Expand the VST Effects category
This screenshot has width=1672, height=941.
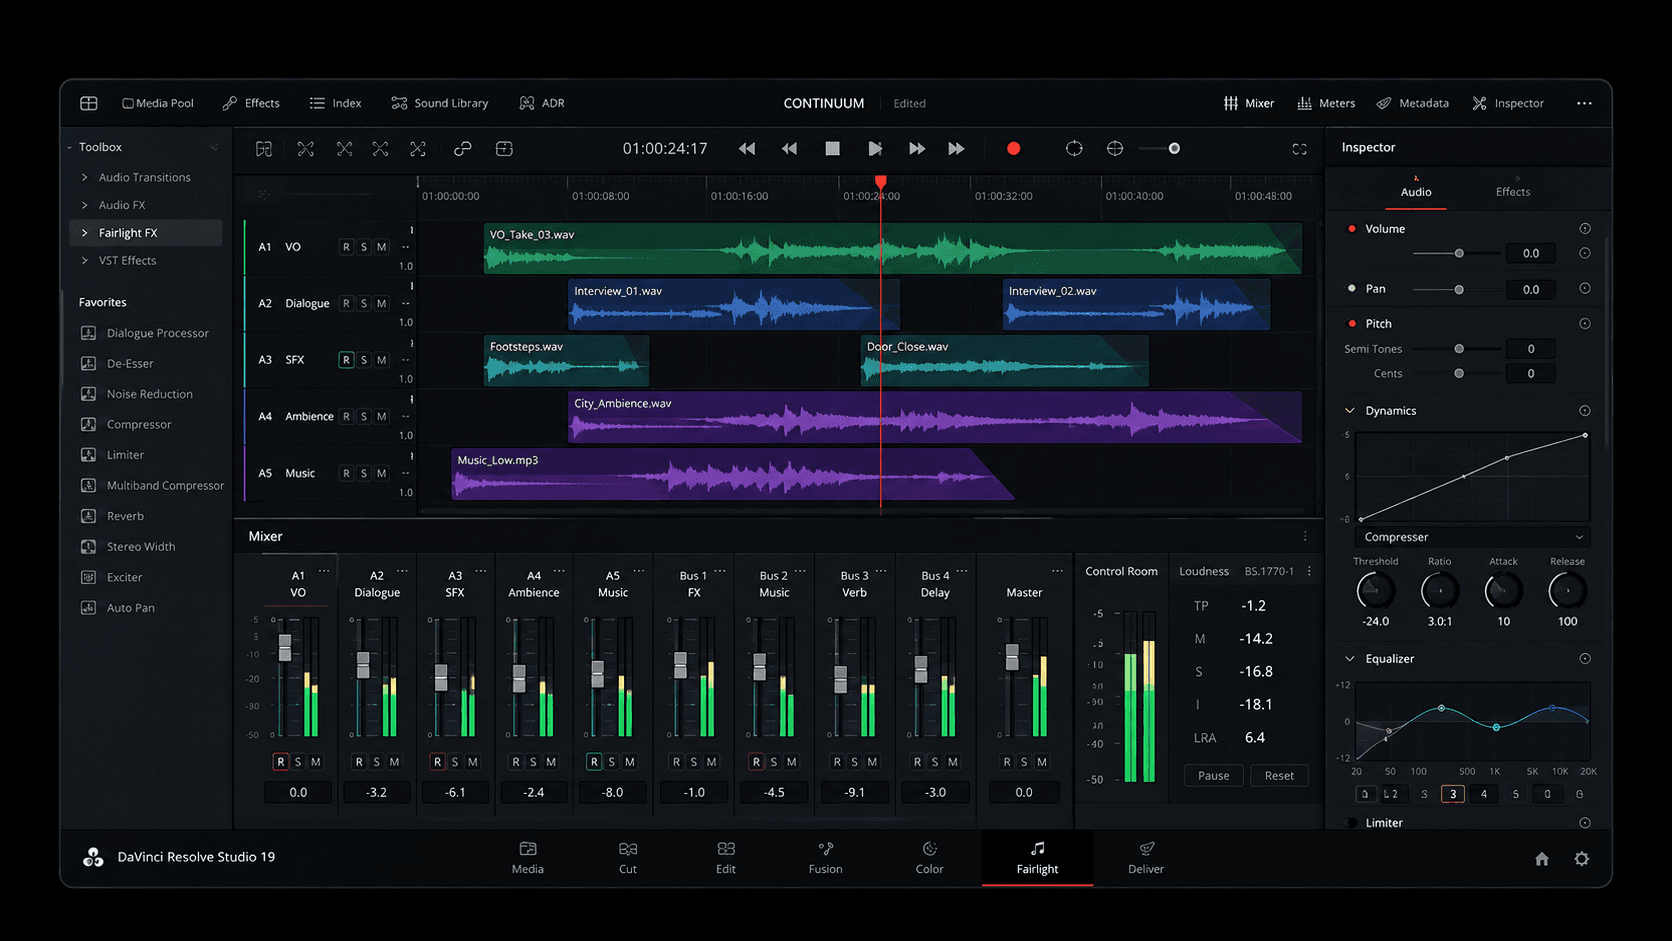click(x=84, y=260)
